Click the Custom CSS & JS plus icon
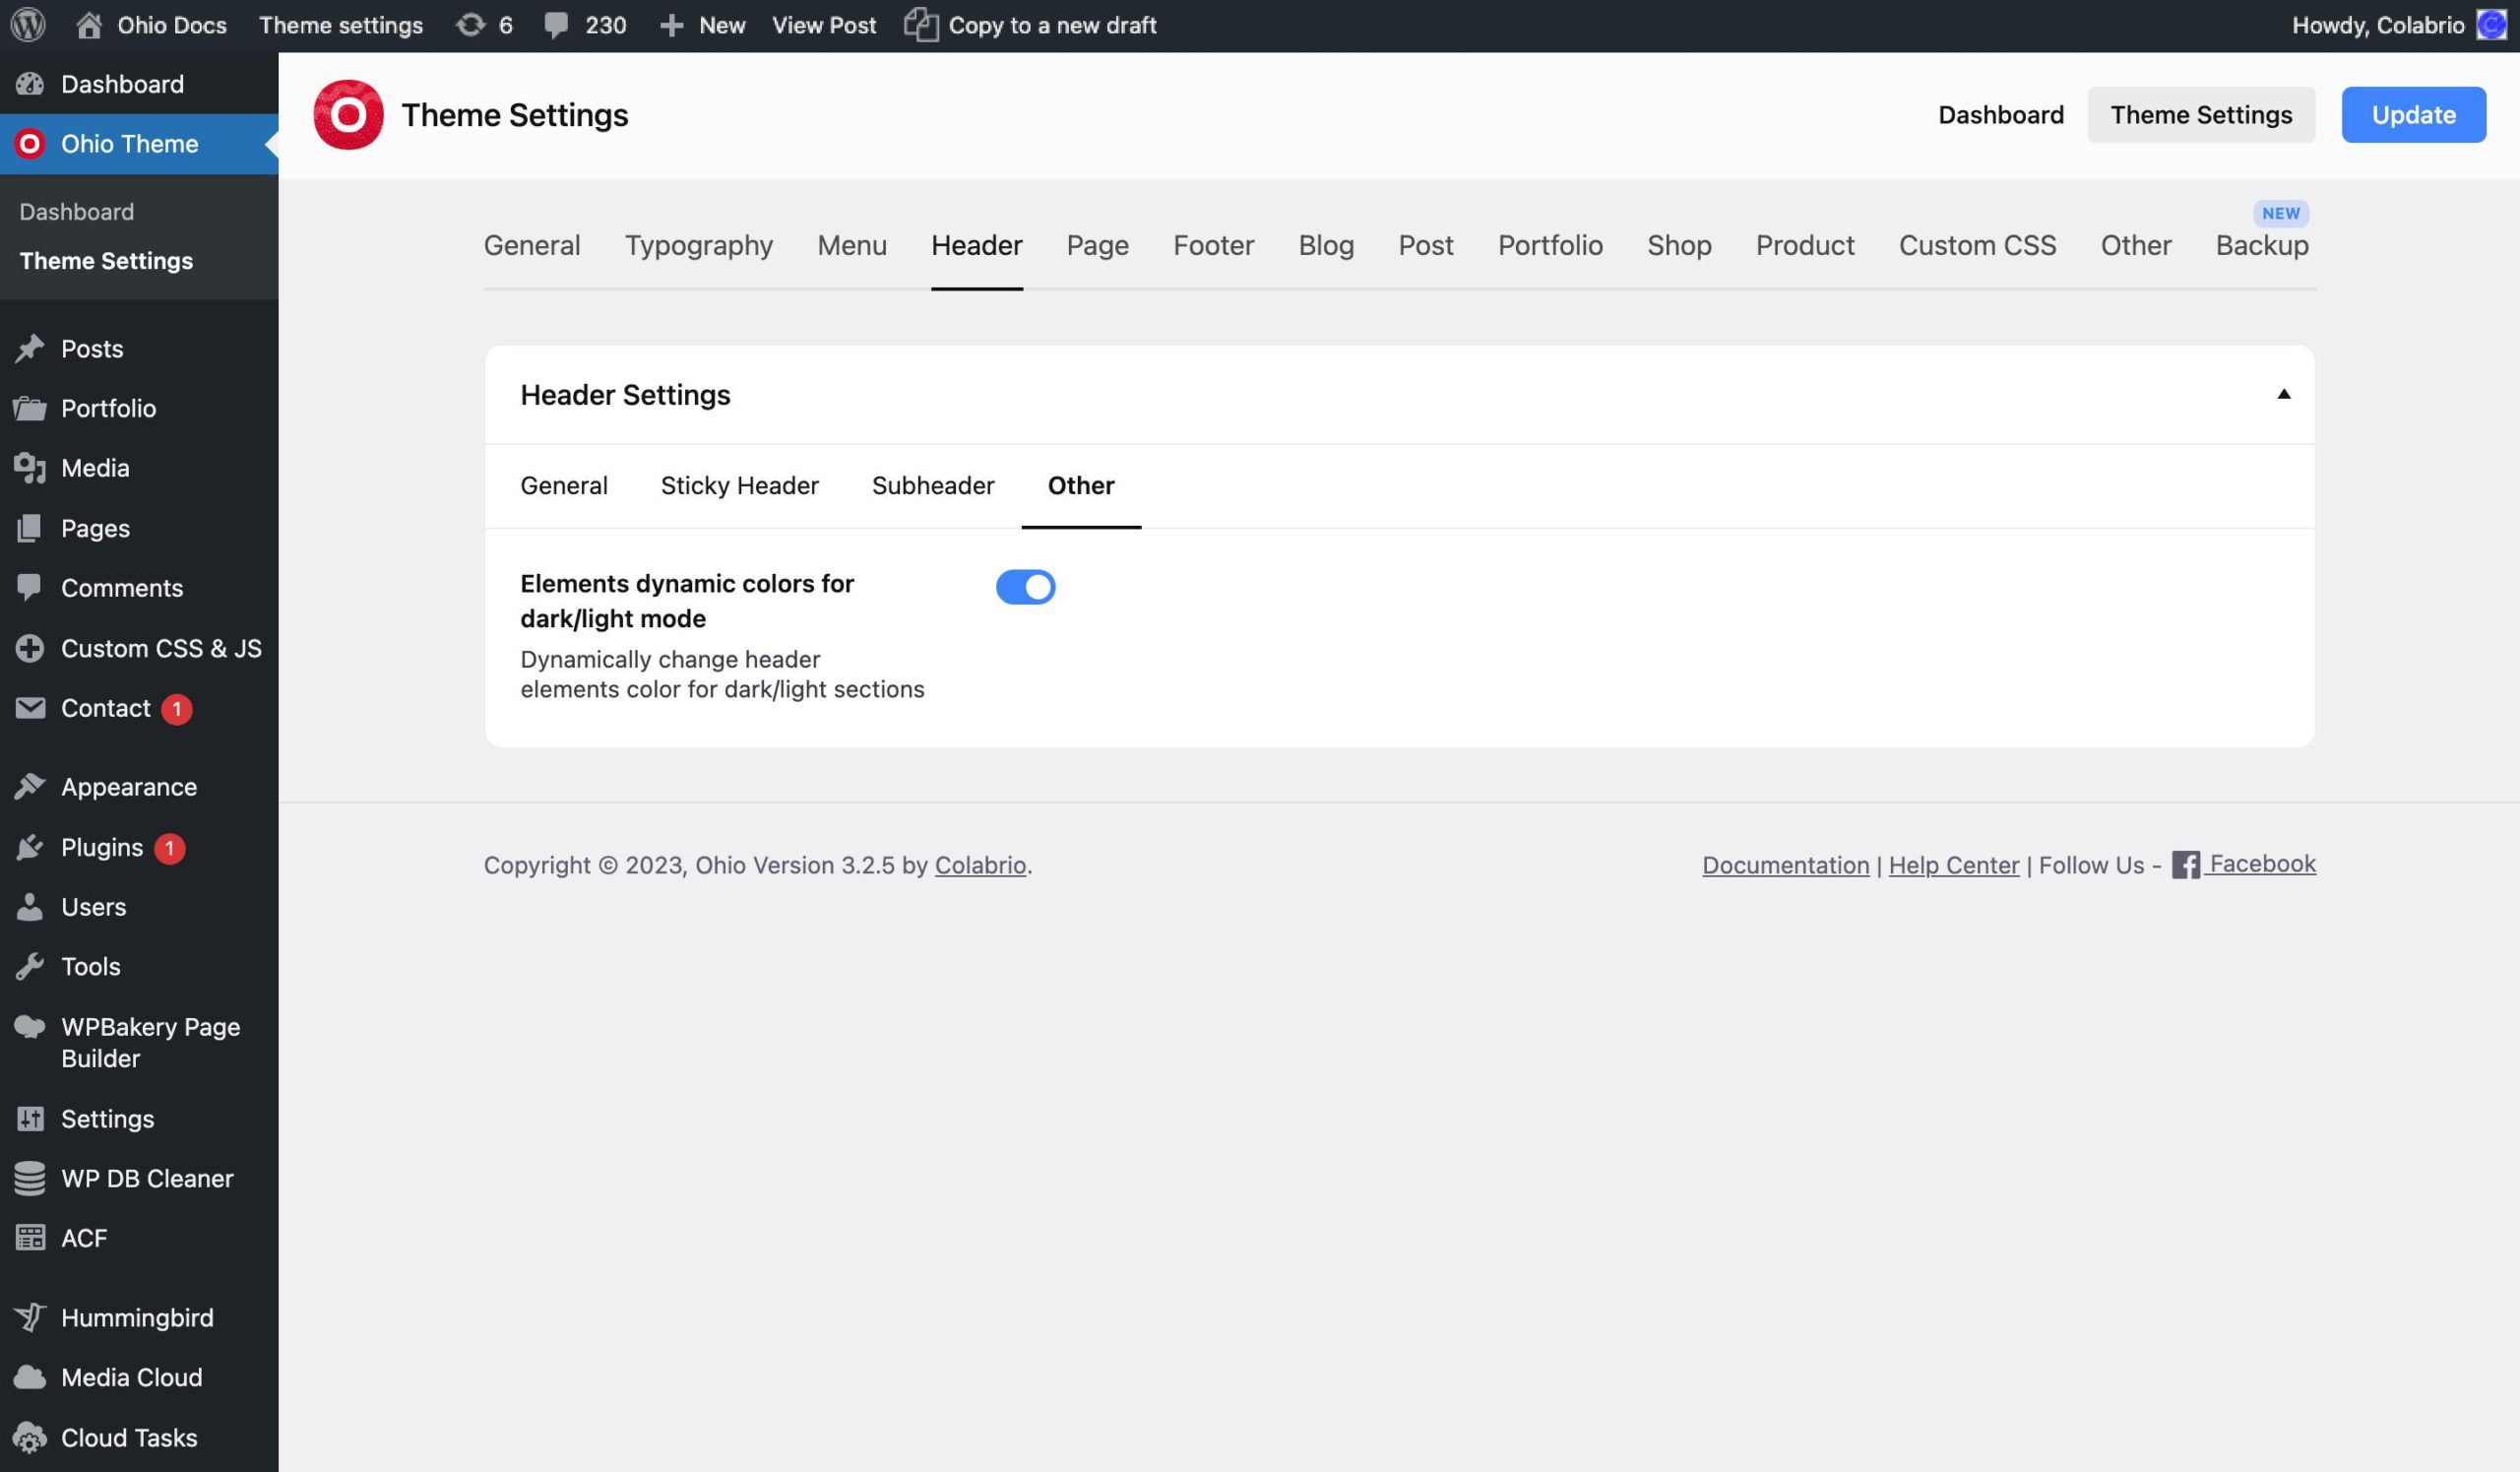The height and width of the screenshot is (1472, 2520). [x=30, y=648]
